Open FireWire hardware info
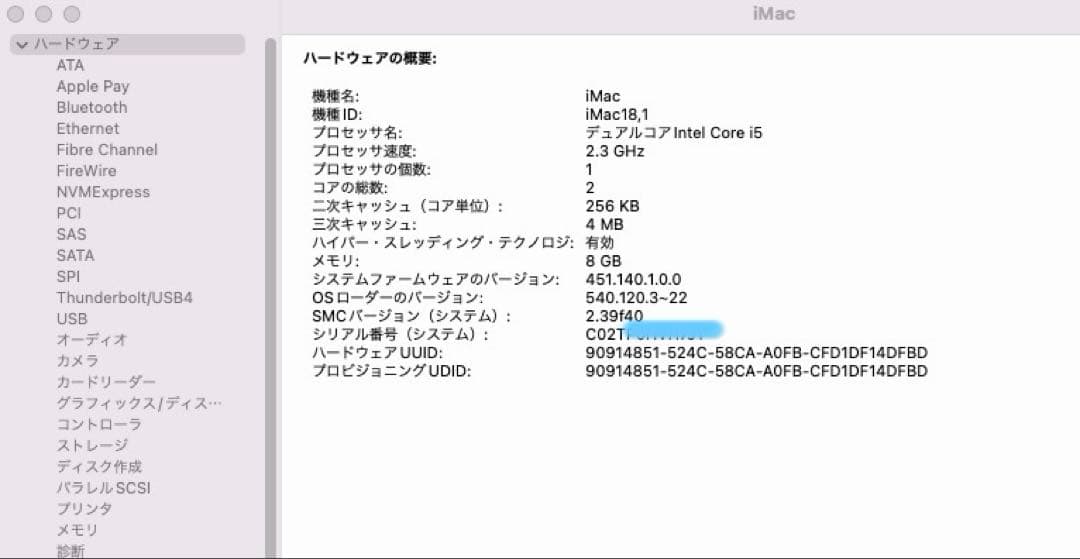Viewport: 1080px width, 559px height. (86, 171)
